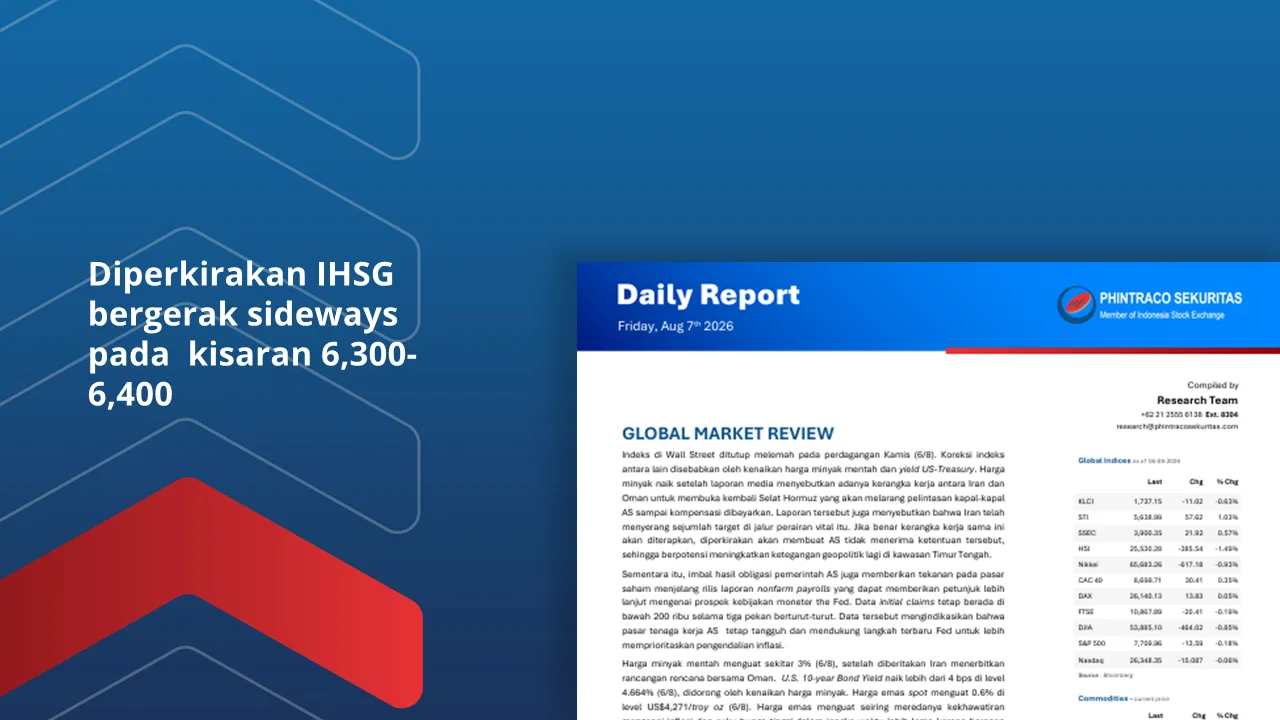The width and height of the screenshot is (1280, 720).
Task: Click the FTSE row label
Action: point(1087,612)
